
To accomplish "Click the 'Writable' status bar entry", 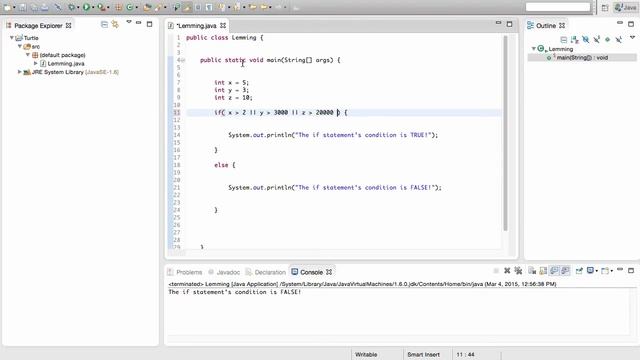I will pos(366,354).
